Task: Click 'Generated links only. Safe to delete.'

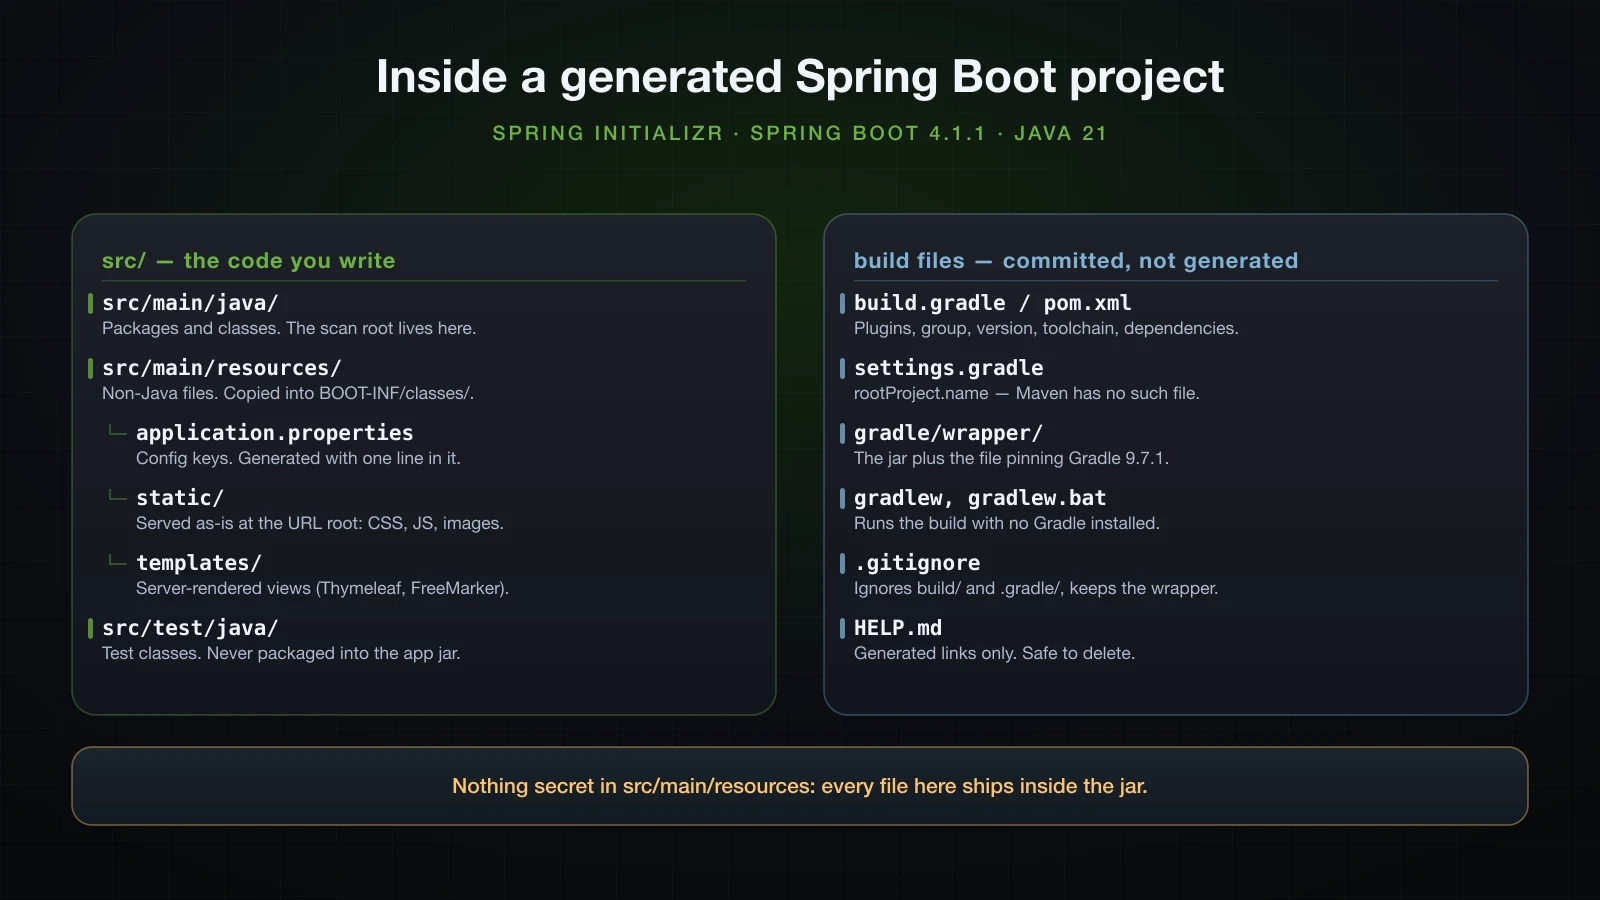Action: [994, 653]
